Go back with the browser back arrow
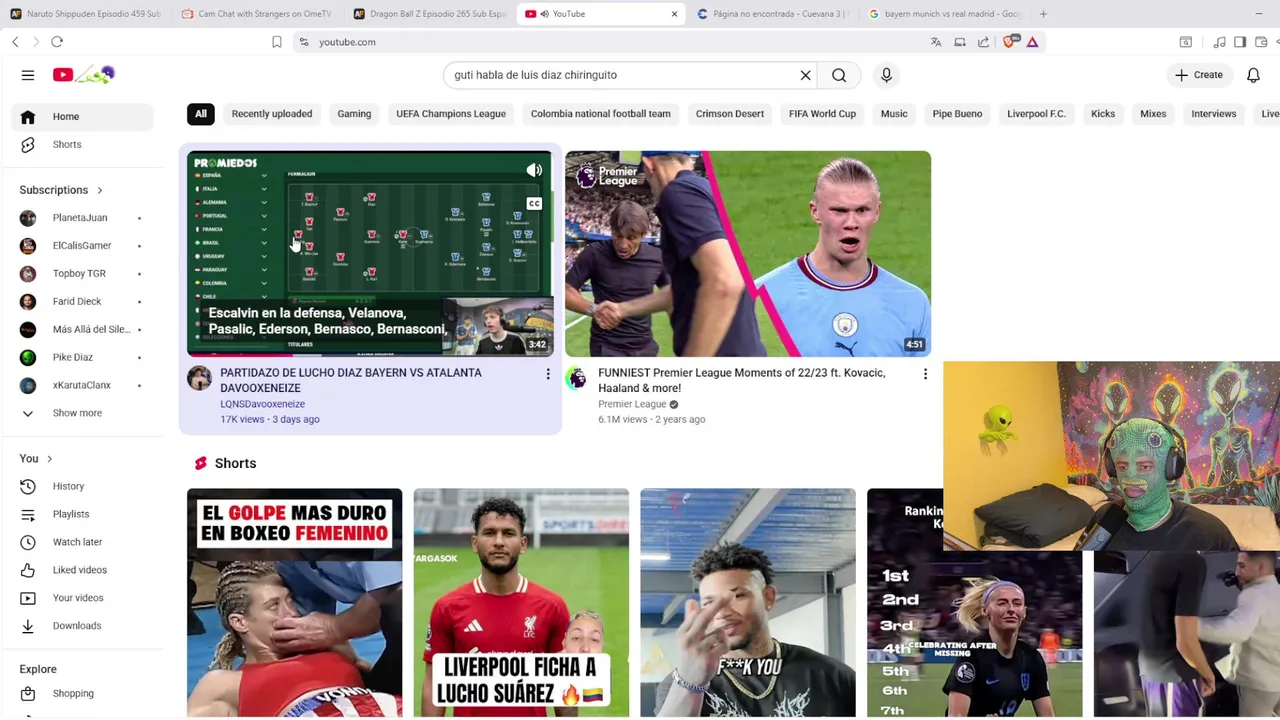Screen dimensions: 1280x720 (15, 42)
